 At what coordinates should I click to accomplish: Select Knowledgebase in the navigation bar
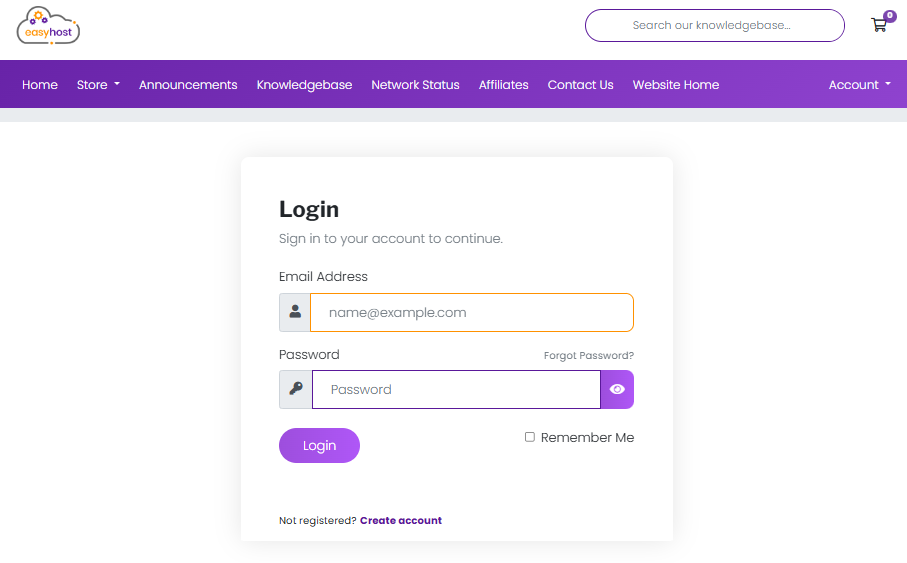(304, 85)
